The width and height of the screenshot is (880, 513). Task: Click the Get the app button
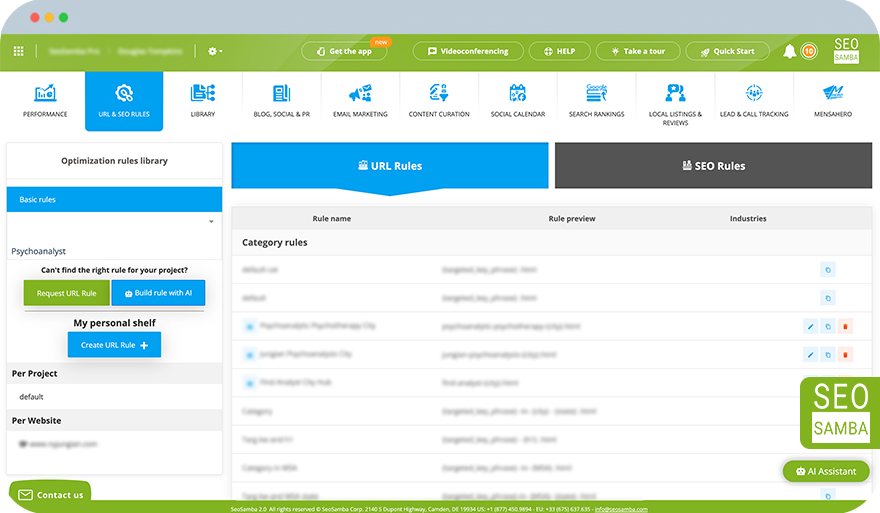pos(345,51)
